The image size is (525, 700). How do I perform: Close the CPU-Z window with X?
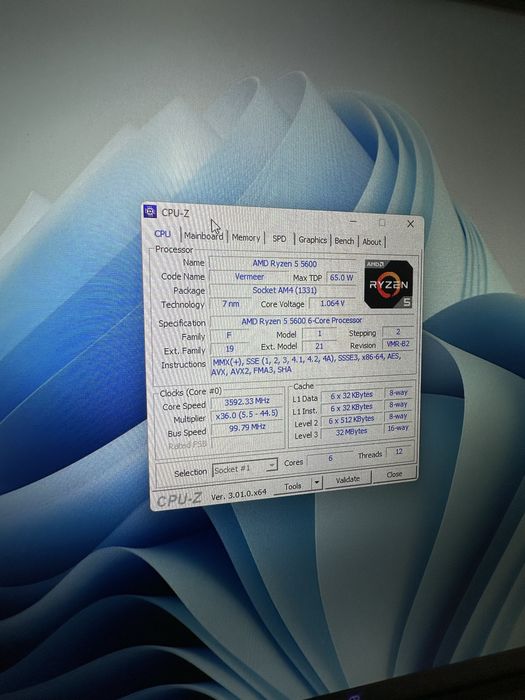[410, 224]
